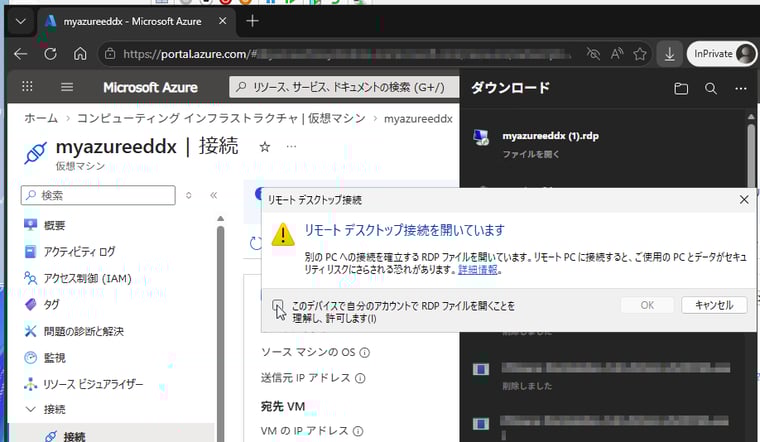
Task: Go to the ホーム breadcrumb
Action: click(41, 118)
